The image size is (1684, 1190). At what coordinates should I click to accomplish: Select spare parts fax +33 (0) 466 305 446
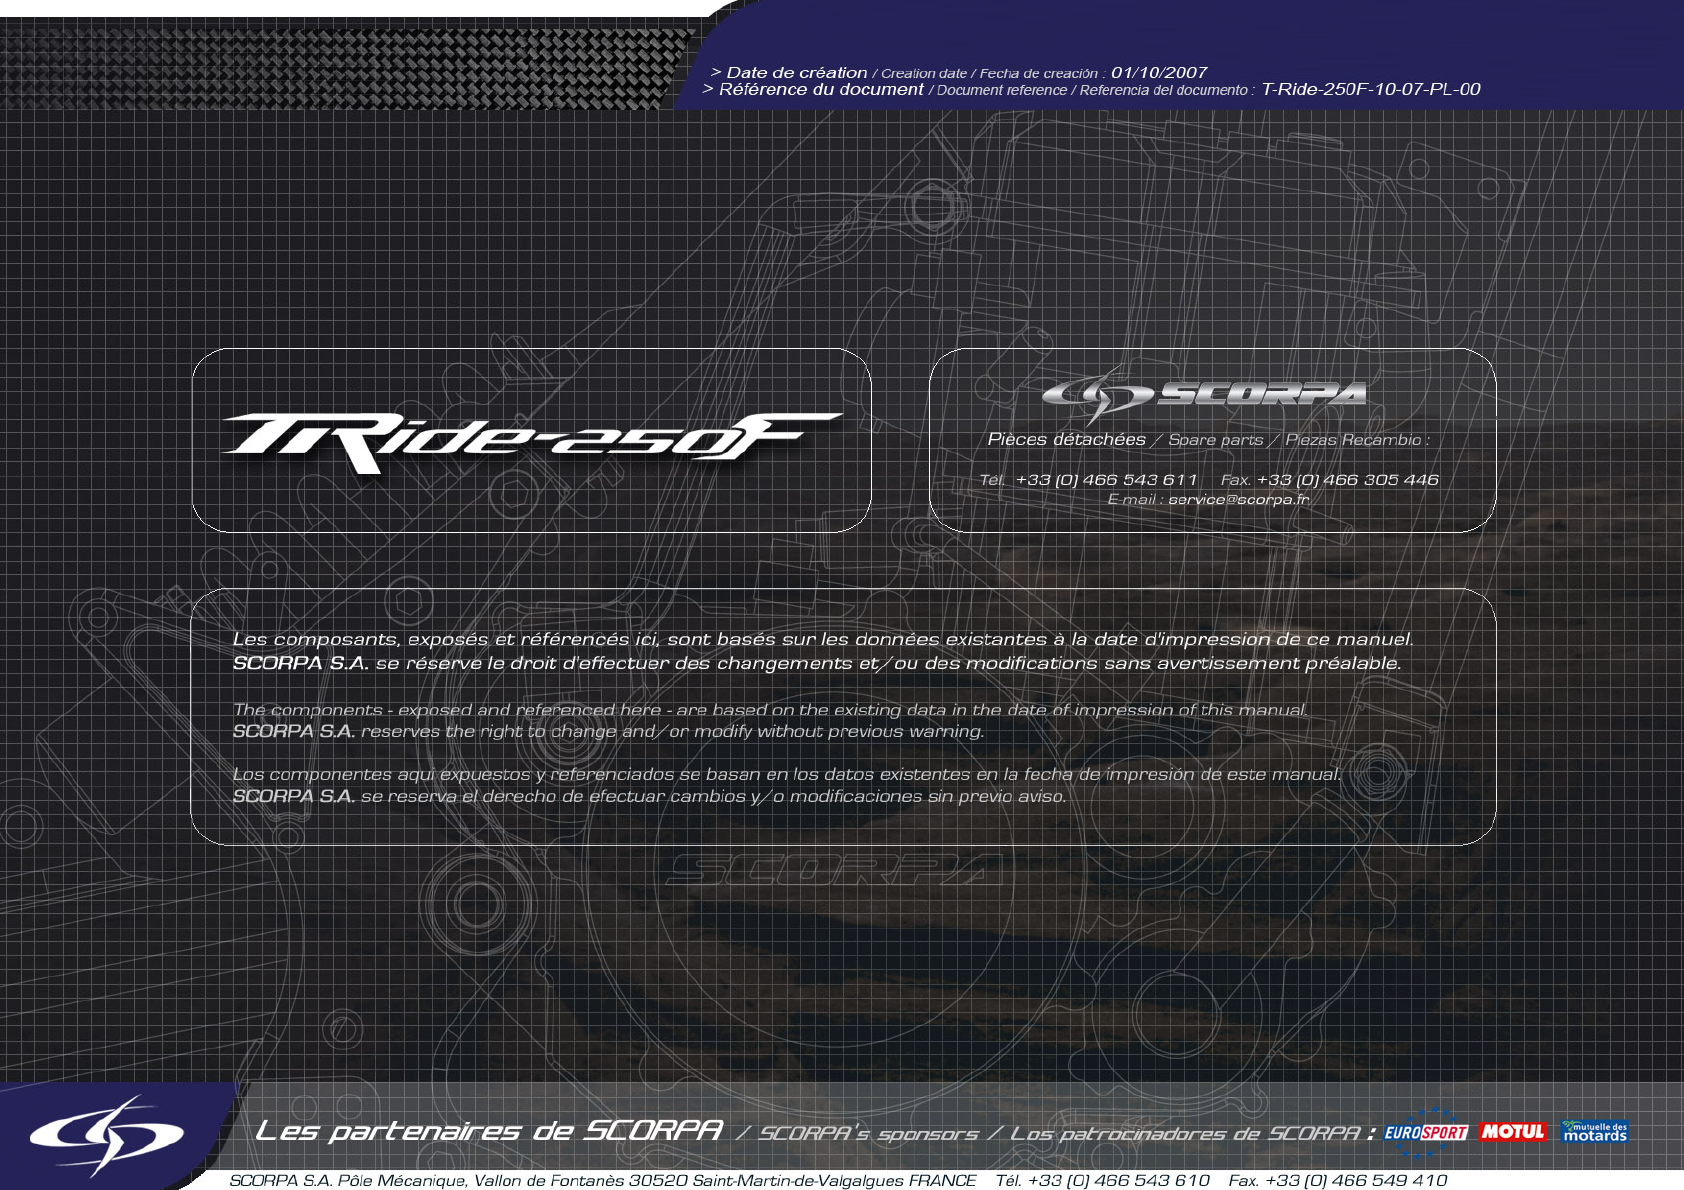[x=1347, y=480]
